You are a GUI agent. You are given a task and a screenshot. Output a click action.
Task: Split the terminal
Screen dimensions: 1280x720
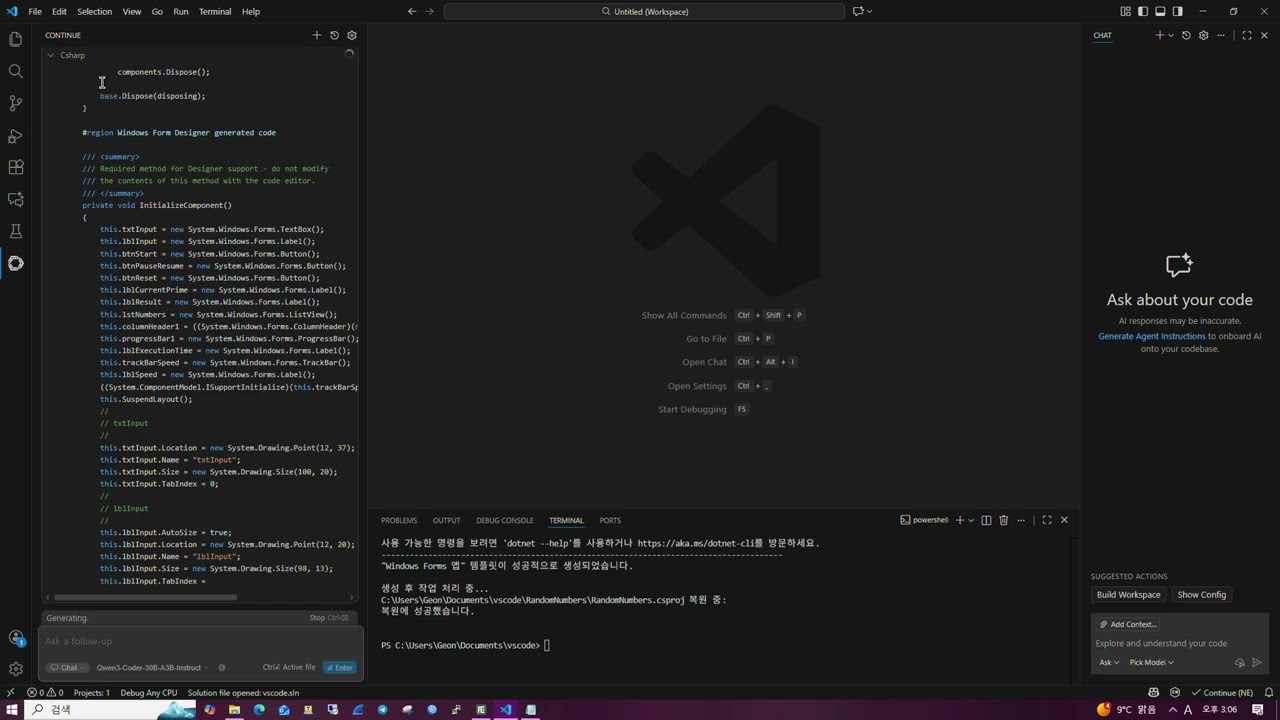coord(986,520)
